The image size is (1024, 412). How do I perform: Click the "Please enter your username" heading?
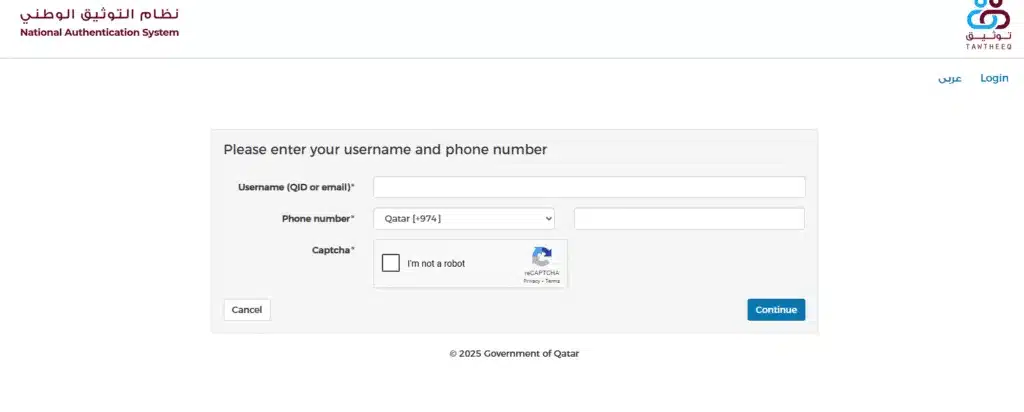[x=385, y=150]
